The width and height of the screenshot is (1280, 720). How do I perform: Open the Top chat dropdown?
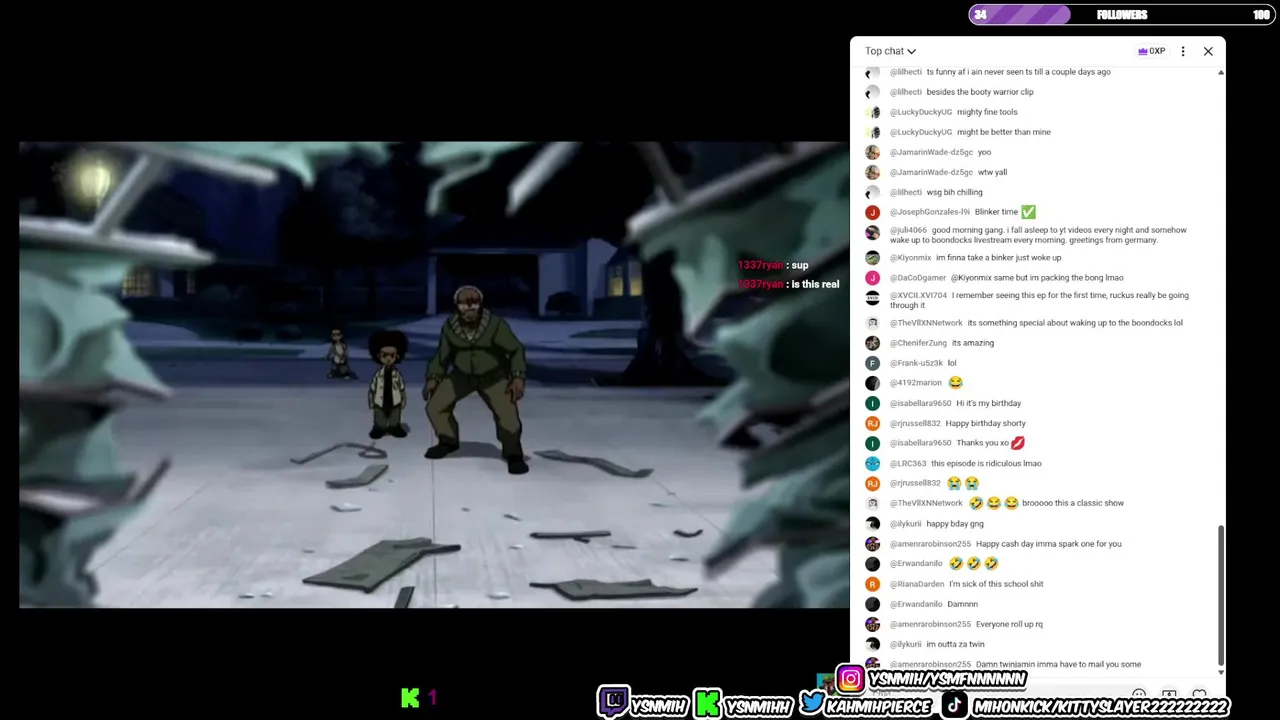pos(890,51)
